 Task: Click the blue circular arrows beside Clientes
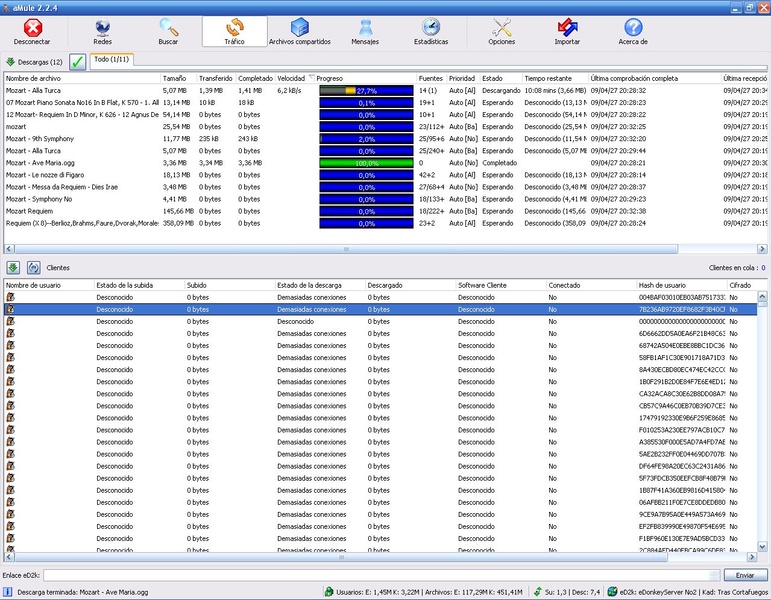click(33, 268)
